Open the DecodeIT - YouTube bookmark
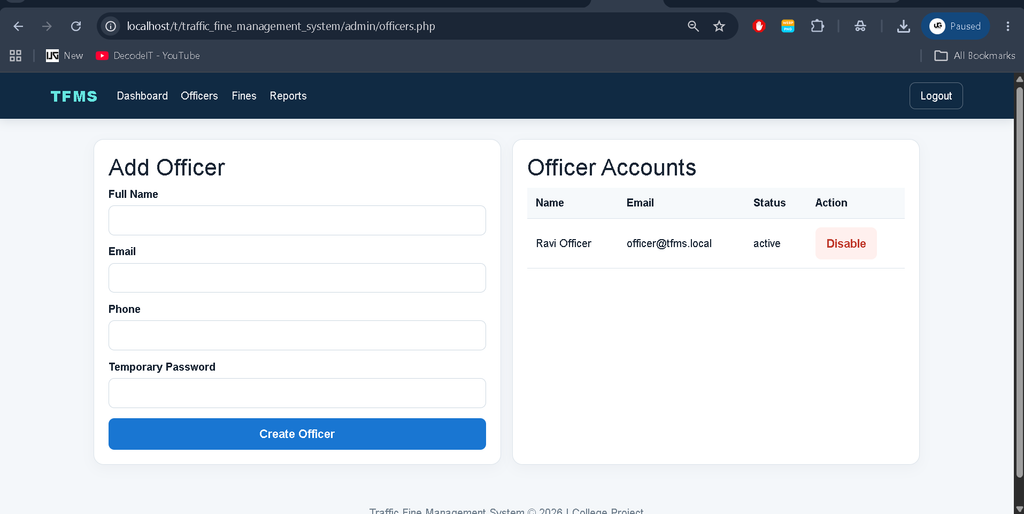1024x514 pixels. (x=148, y=56)
